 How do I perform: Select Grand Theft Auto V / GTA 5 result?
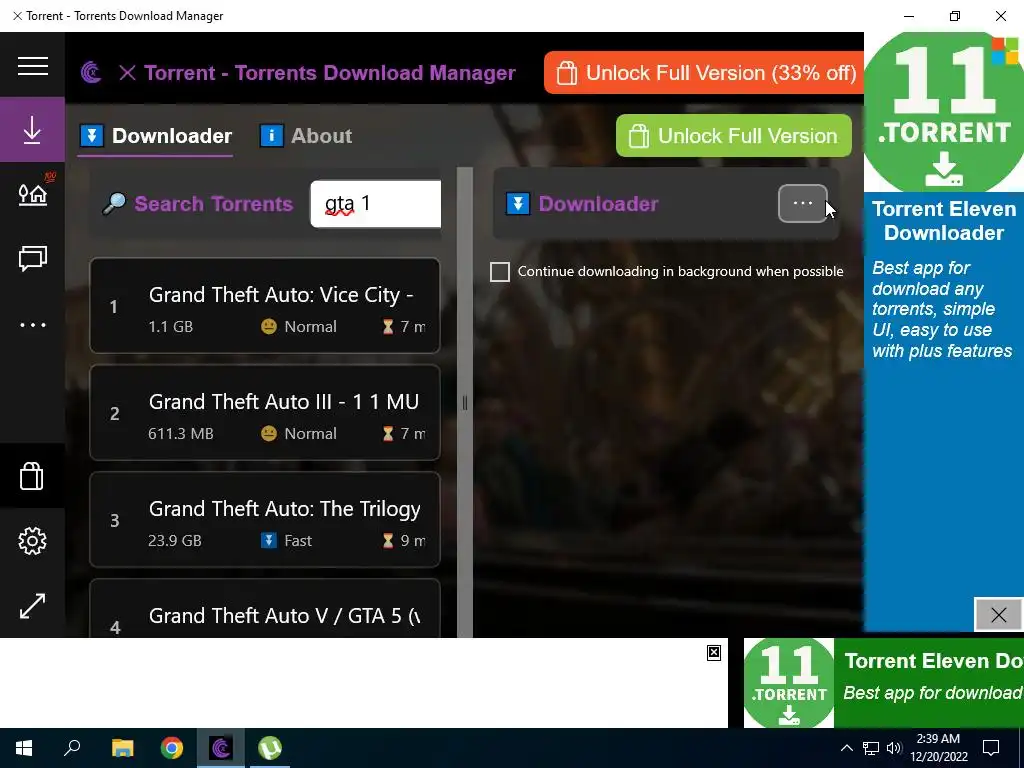click(x=264, y=609)
